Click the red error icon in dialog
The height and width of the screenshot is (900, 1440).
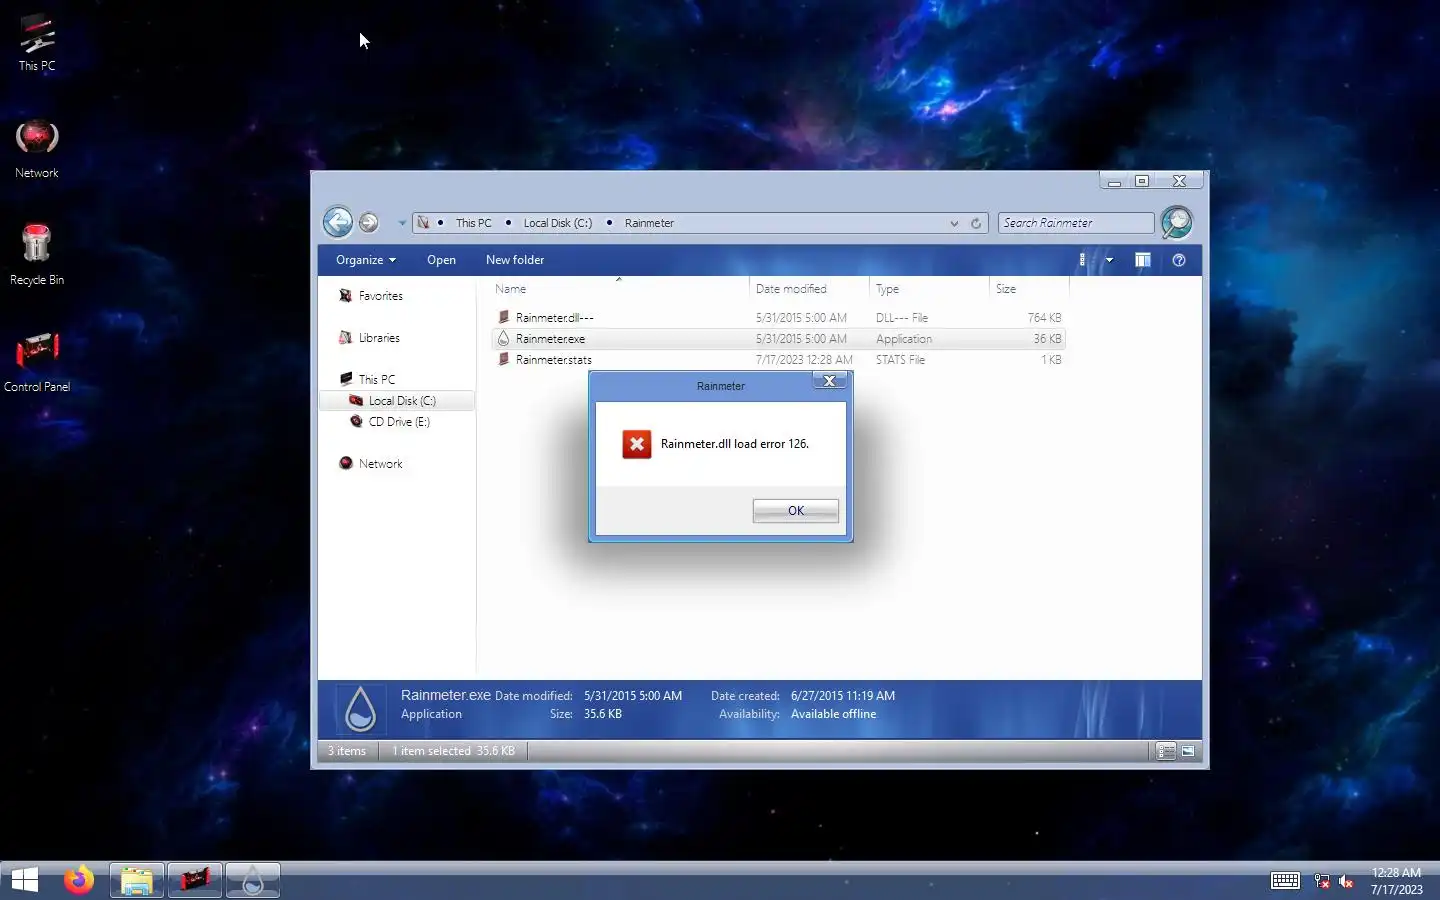pyautogui.click(x=637, y=444)
